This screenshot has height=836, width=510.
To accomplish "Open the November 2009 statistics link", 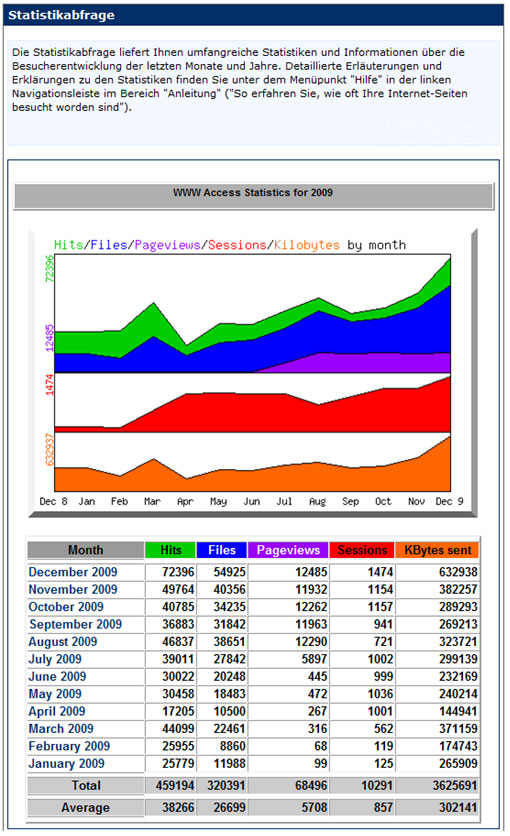I will point(72,590).
